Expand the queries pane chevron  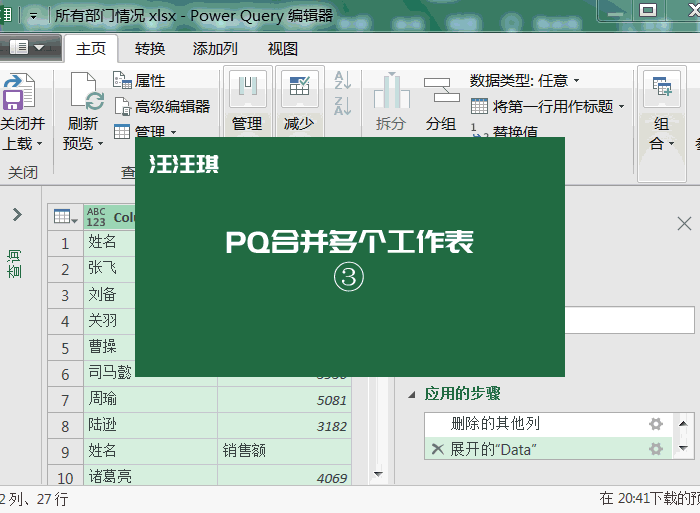click(17, 215)
